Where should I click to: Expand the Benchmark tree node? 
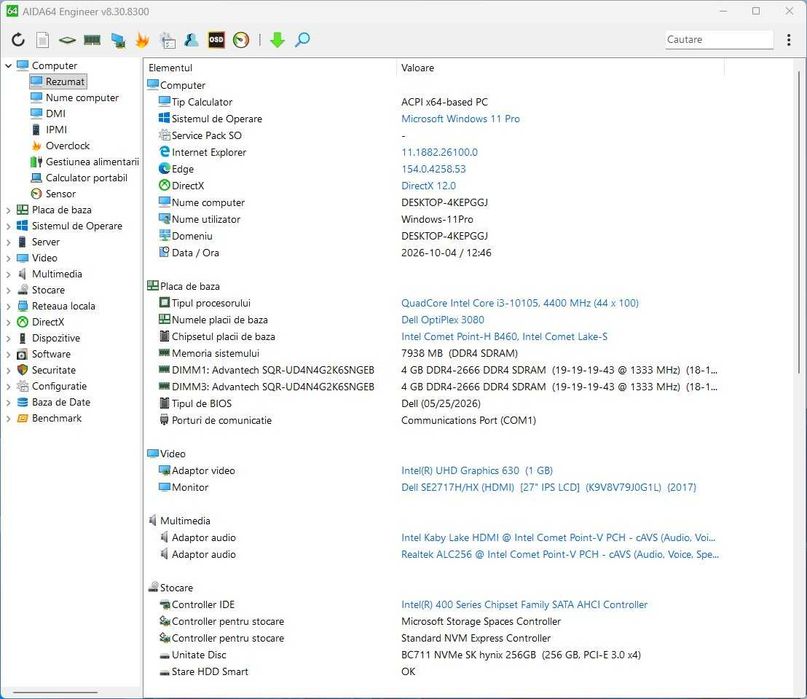point(8,418)
